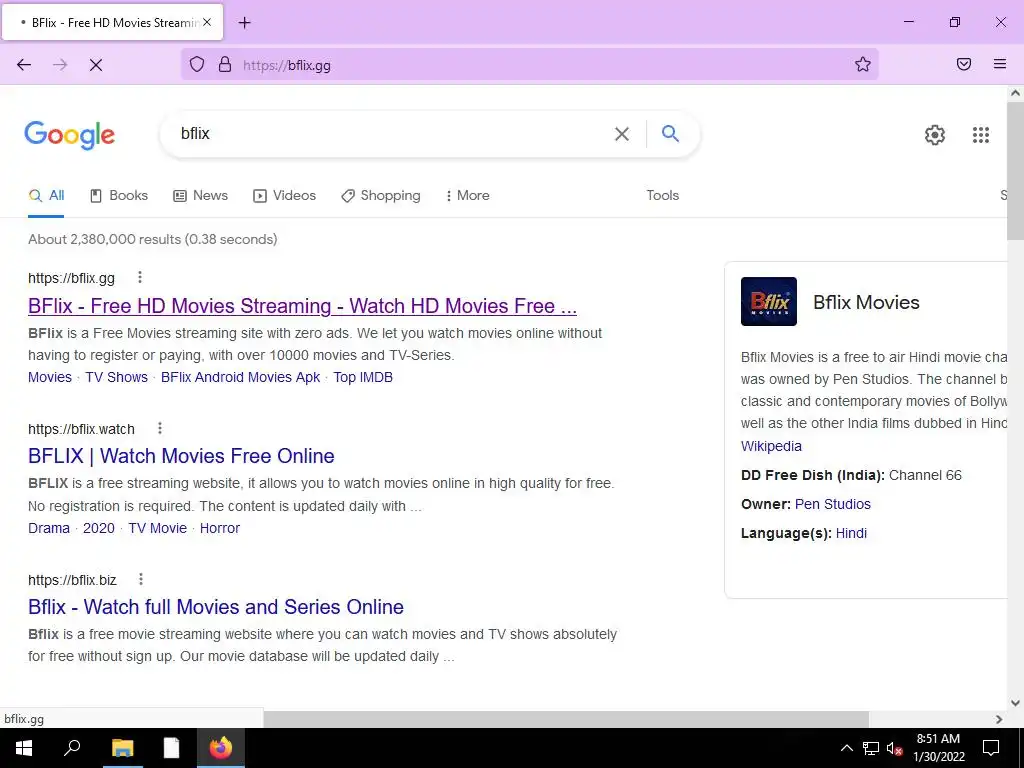Viewport: 1024px width, 768px height.
Task: Close the BFlix browser tab
Action: click(x=207, y=22)
